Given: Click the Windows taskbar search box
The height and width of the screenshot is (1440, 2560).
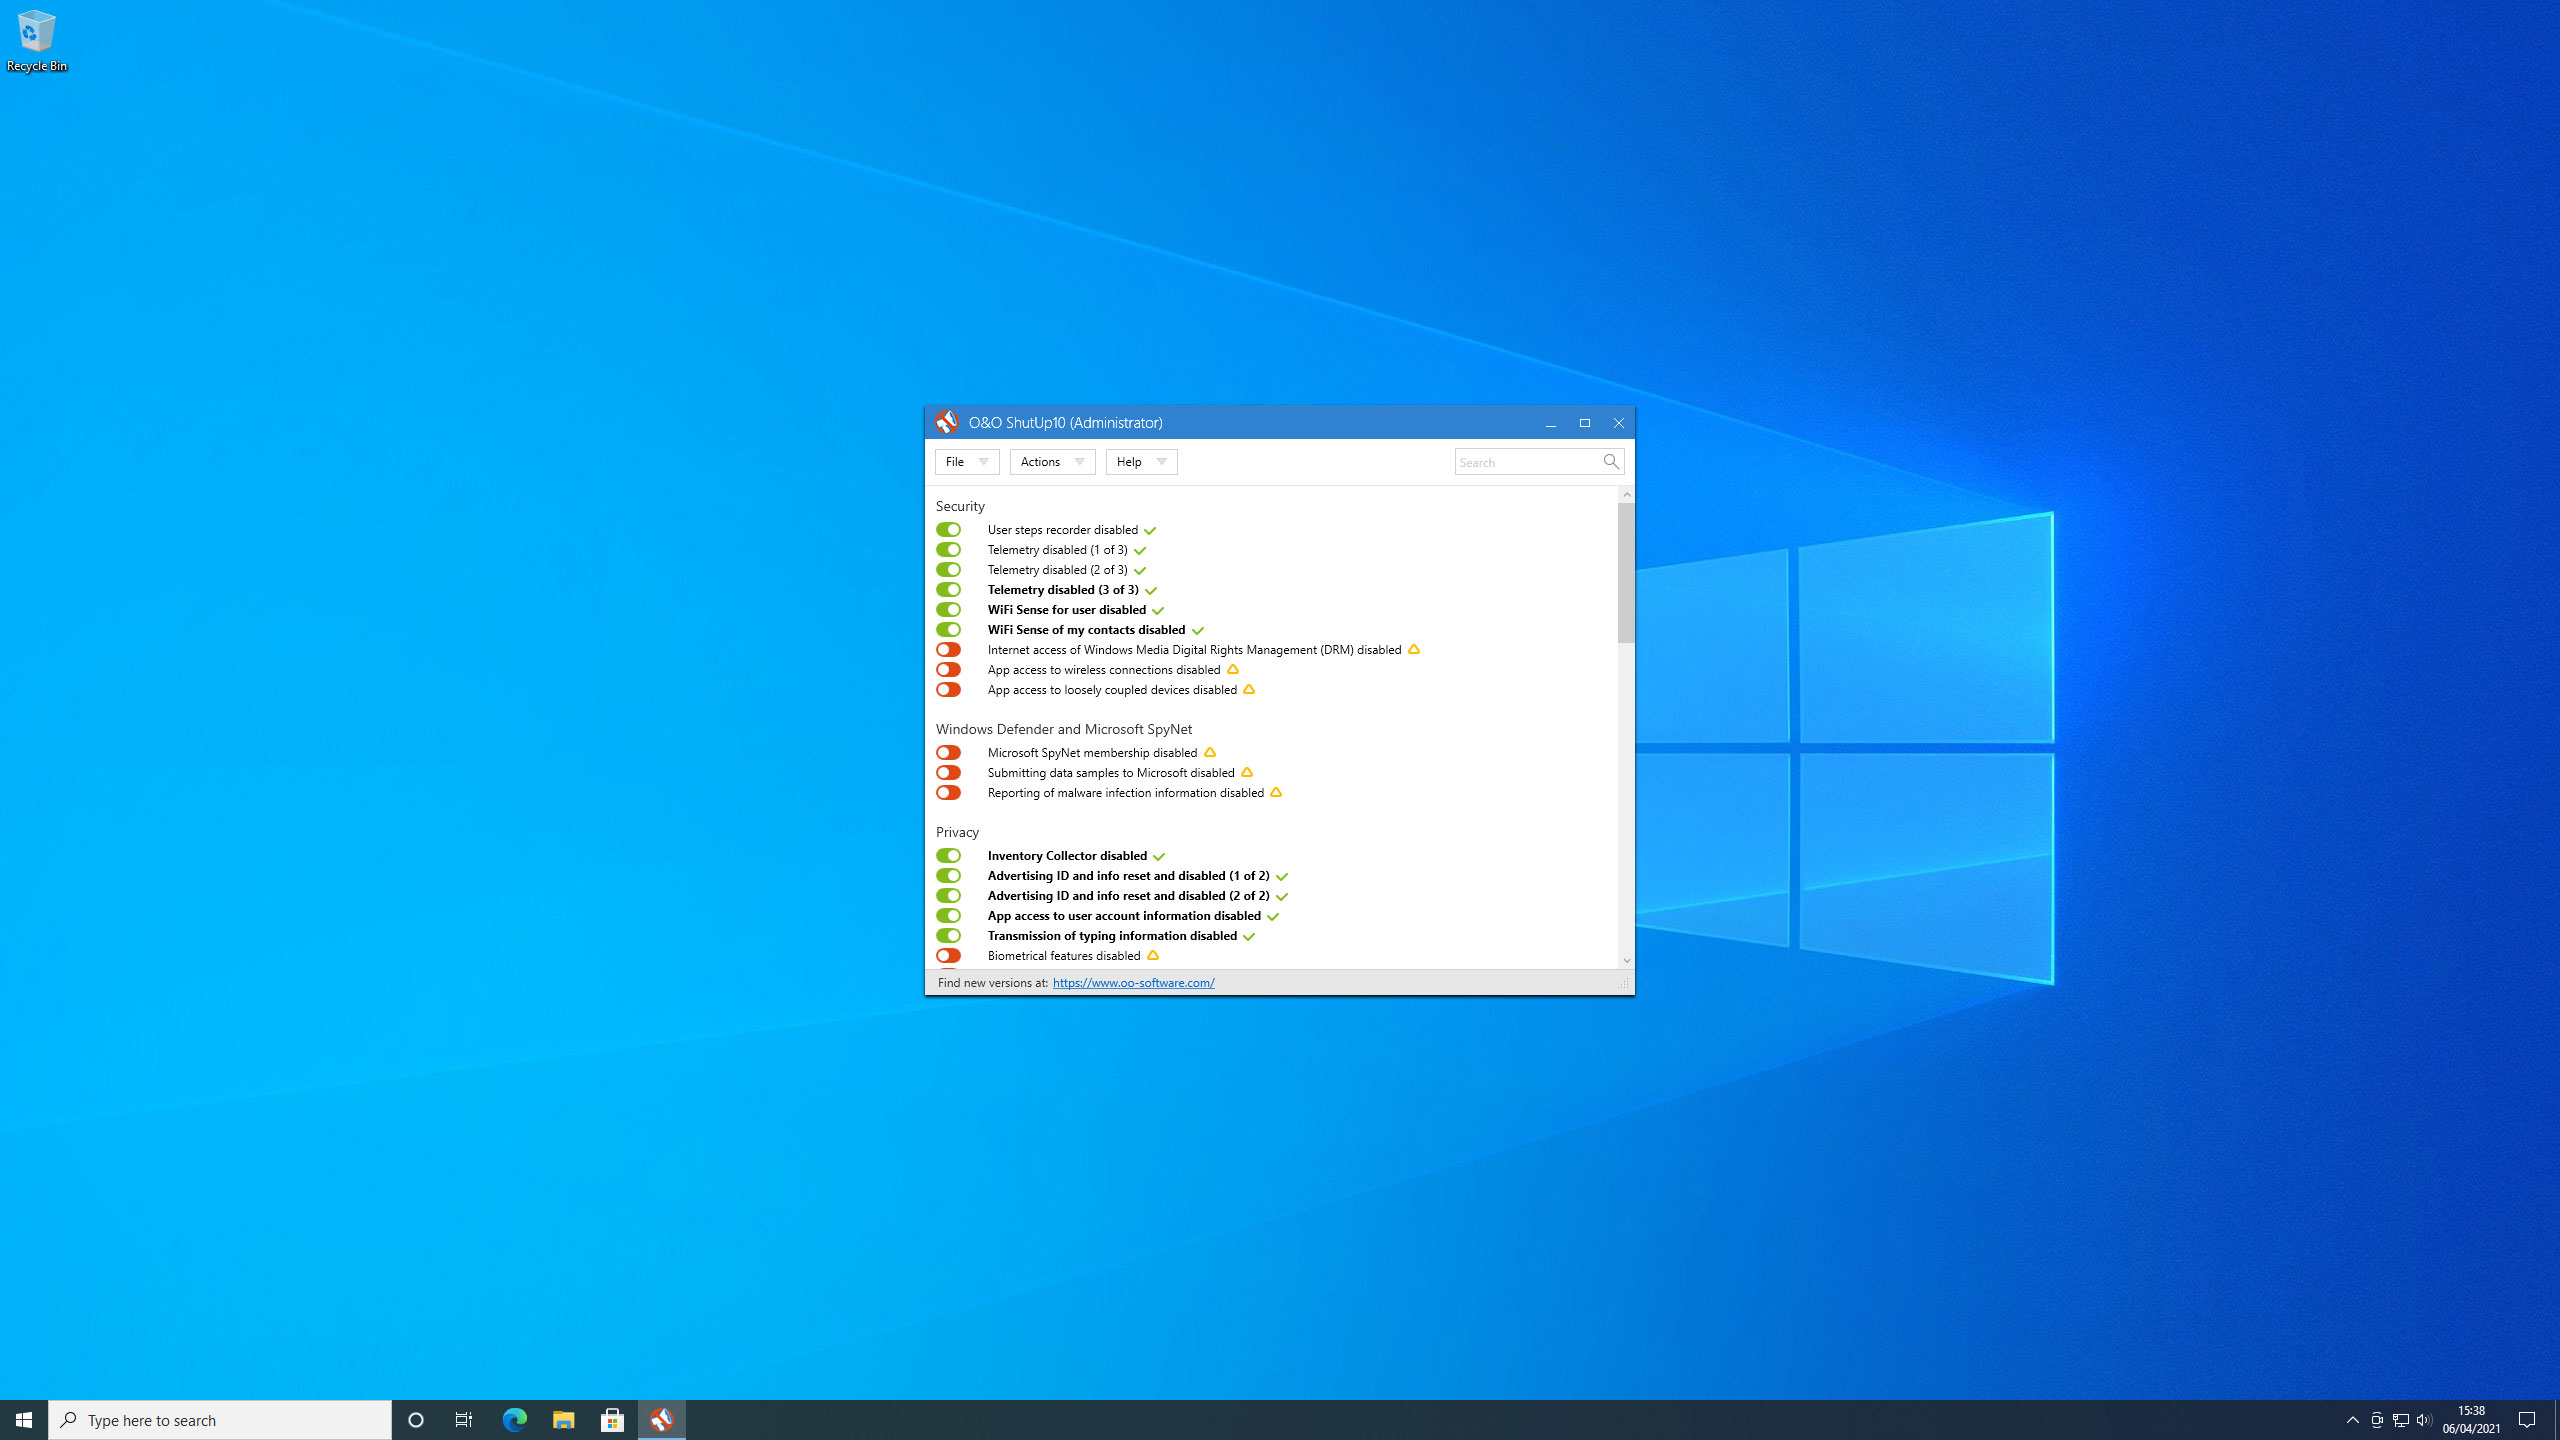Looking at the screenshot, I should tap(220, 1420).
